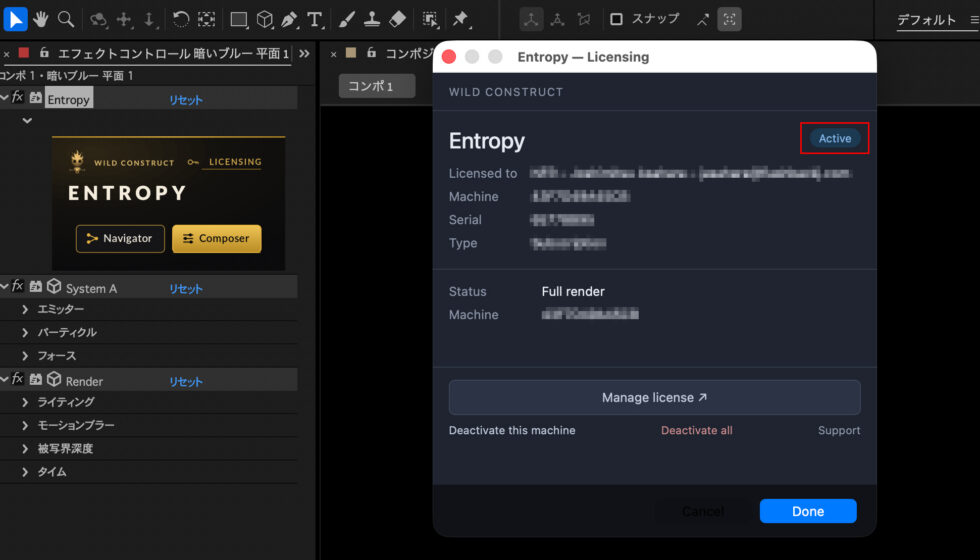This screenshot has width=980, height=560.
Task: Click the コンポ1 breadcrumb button
Action: pos(377,86)
